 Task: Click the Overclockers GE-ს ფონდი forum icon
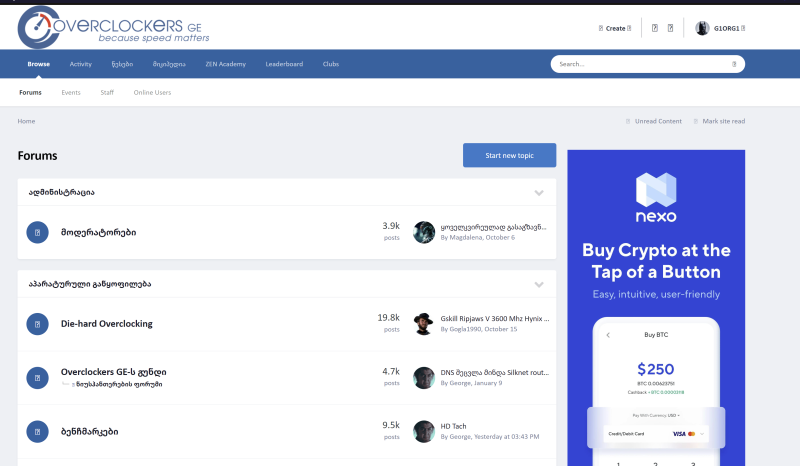pos(37,377)
